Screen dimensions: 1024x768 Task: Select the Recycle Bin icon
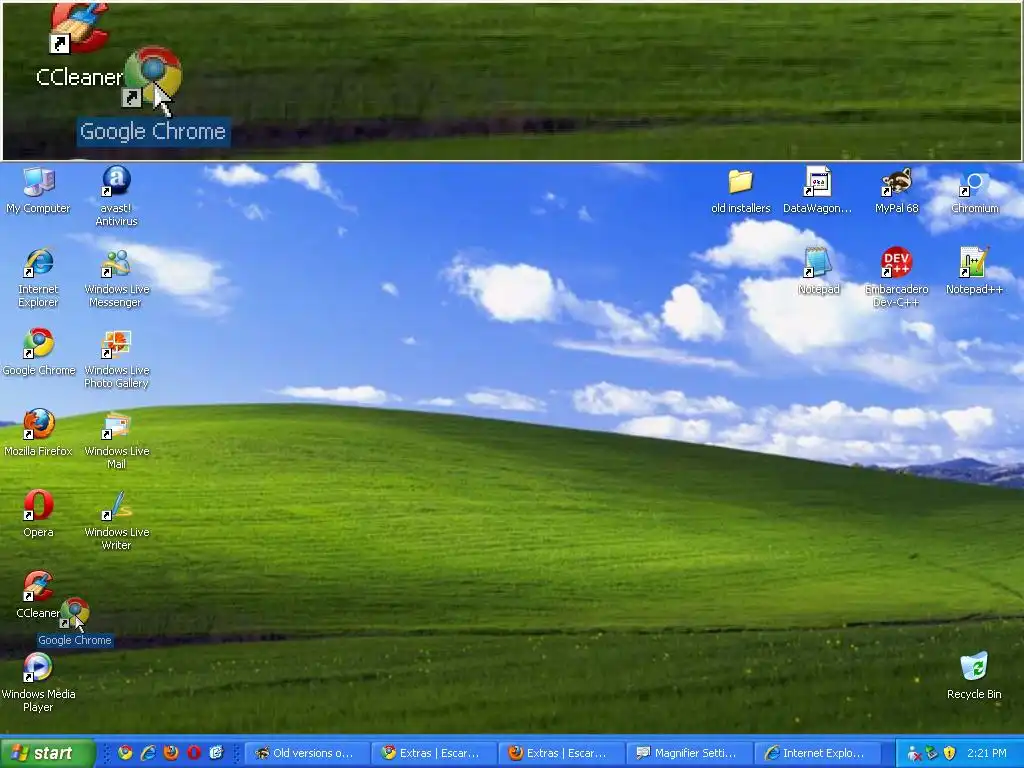click(974, 676)
